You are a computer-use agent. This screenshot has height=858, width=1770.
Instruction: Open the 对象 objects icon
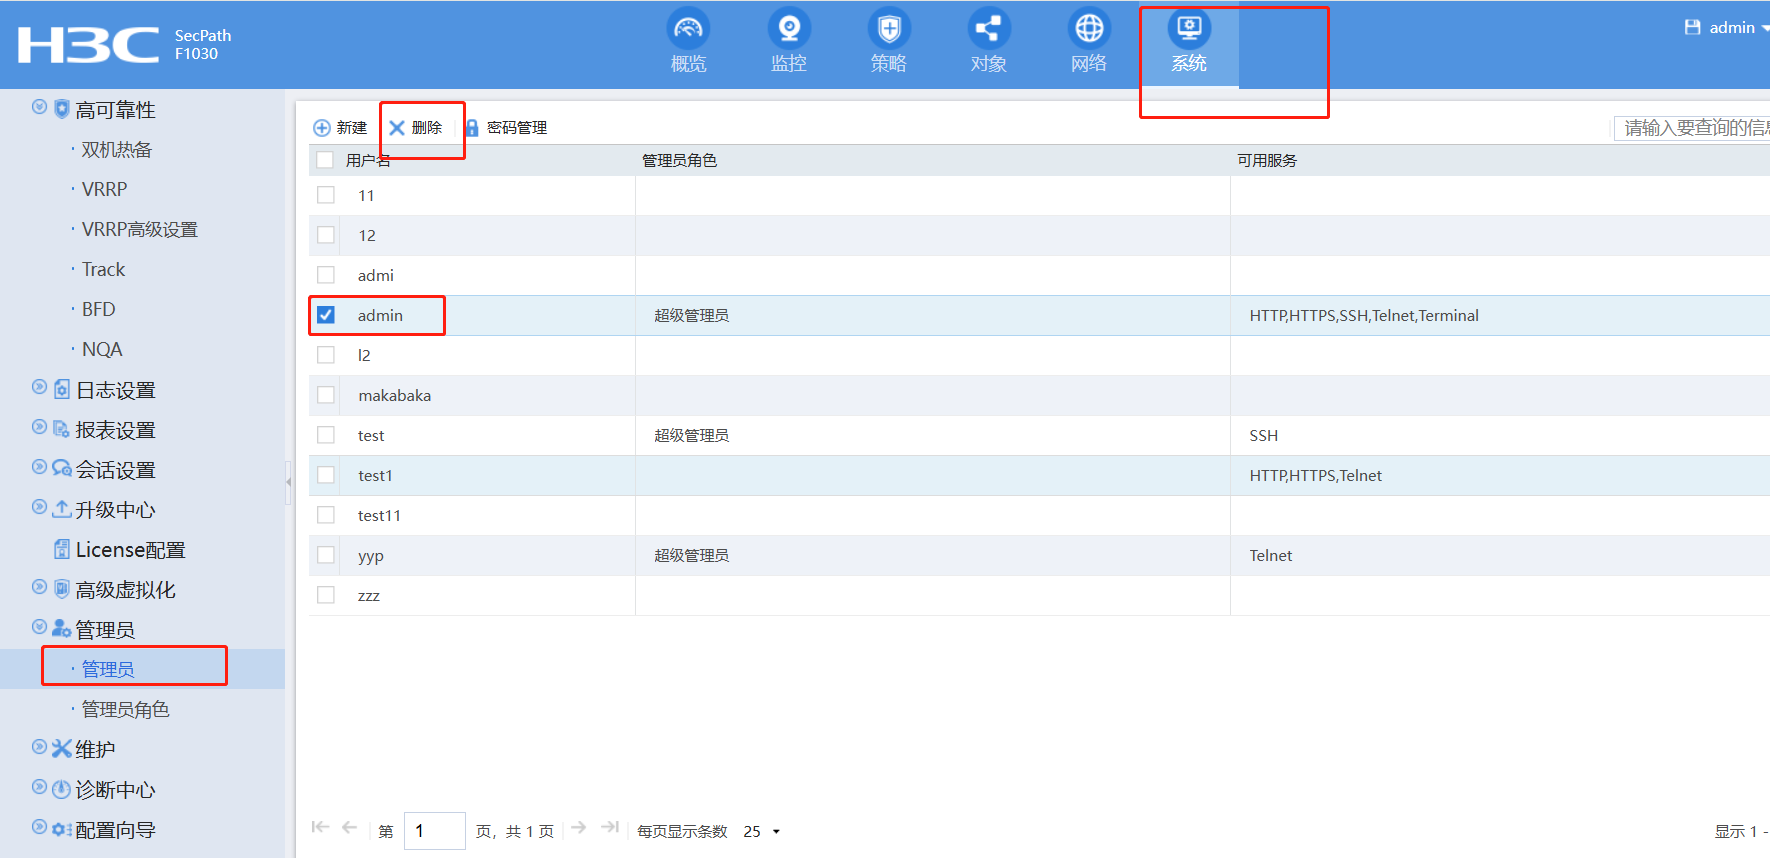(989, 28)
